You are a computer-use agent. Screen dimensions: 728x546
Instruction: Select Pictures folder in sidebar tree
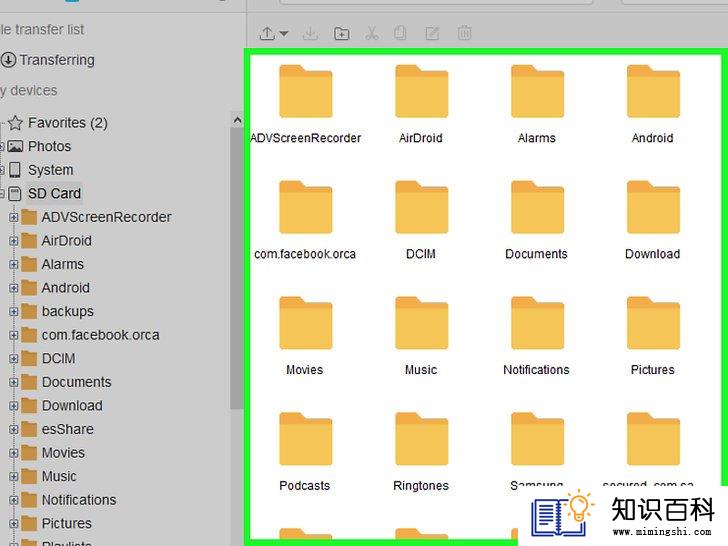click(x=57, y=523)
